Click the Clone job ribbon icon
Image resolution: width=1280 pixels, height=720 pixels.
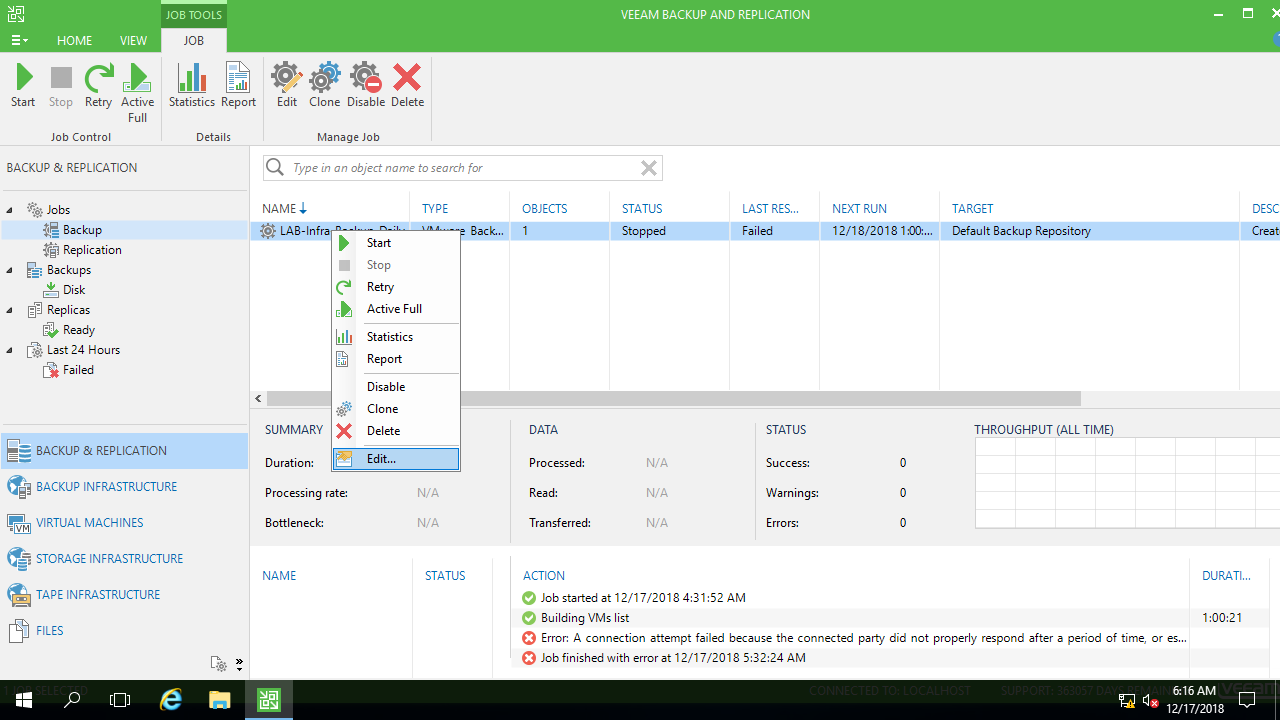pos(324,87)
